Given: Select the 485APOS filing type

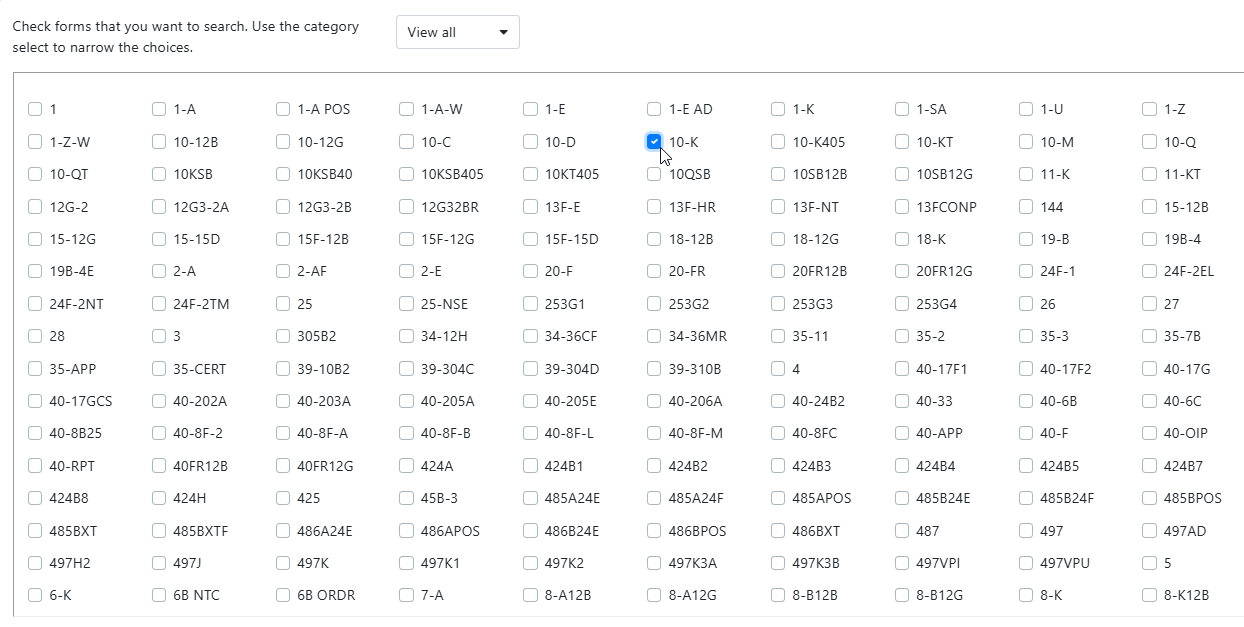Looking at the screenshot, I should coord(777,498).
